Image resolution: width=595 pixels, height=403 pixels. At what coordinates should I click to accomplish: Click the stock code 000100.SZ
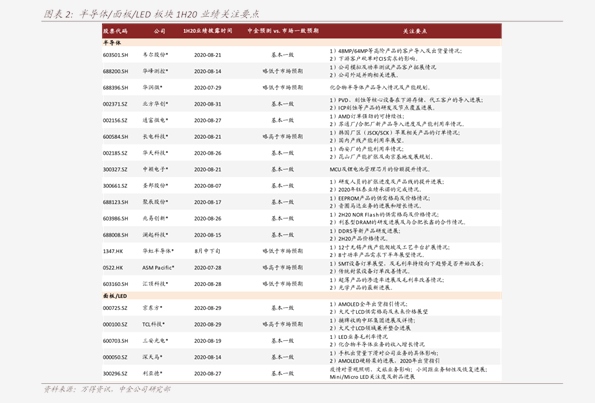[x=115, y=324]
